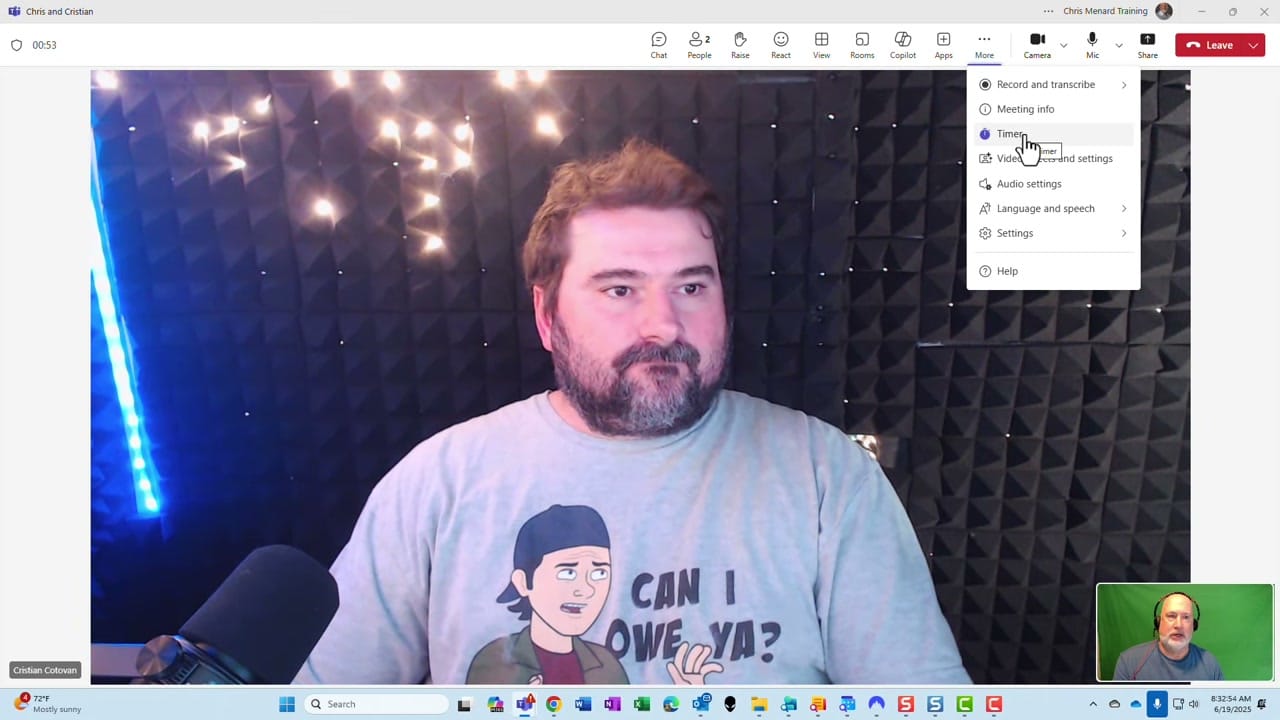Turn off the Camera

click(x=1037, y=40)
